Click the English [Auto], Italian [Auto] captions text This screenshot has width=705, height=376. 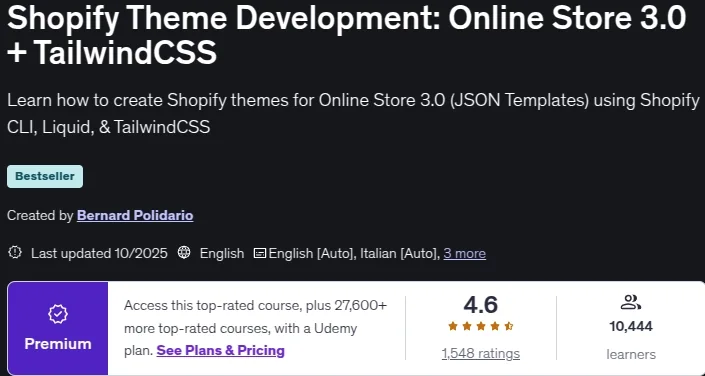pos(354,254)
